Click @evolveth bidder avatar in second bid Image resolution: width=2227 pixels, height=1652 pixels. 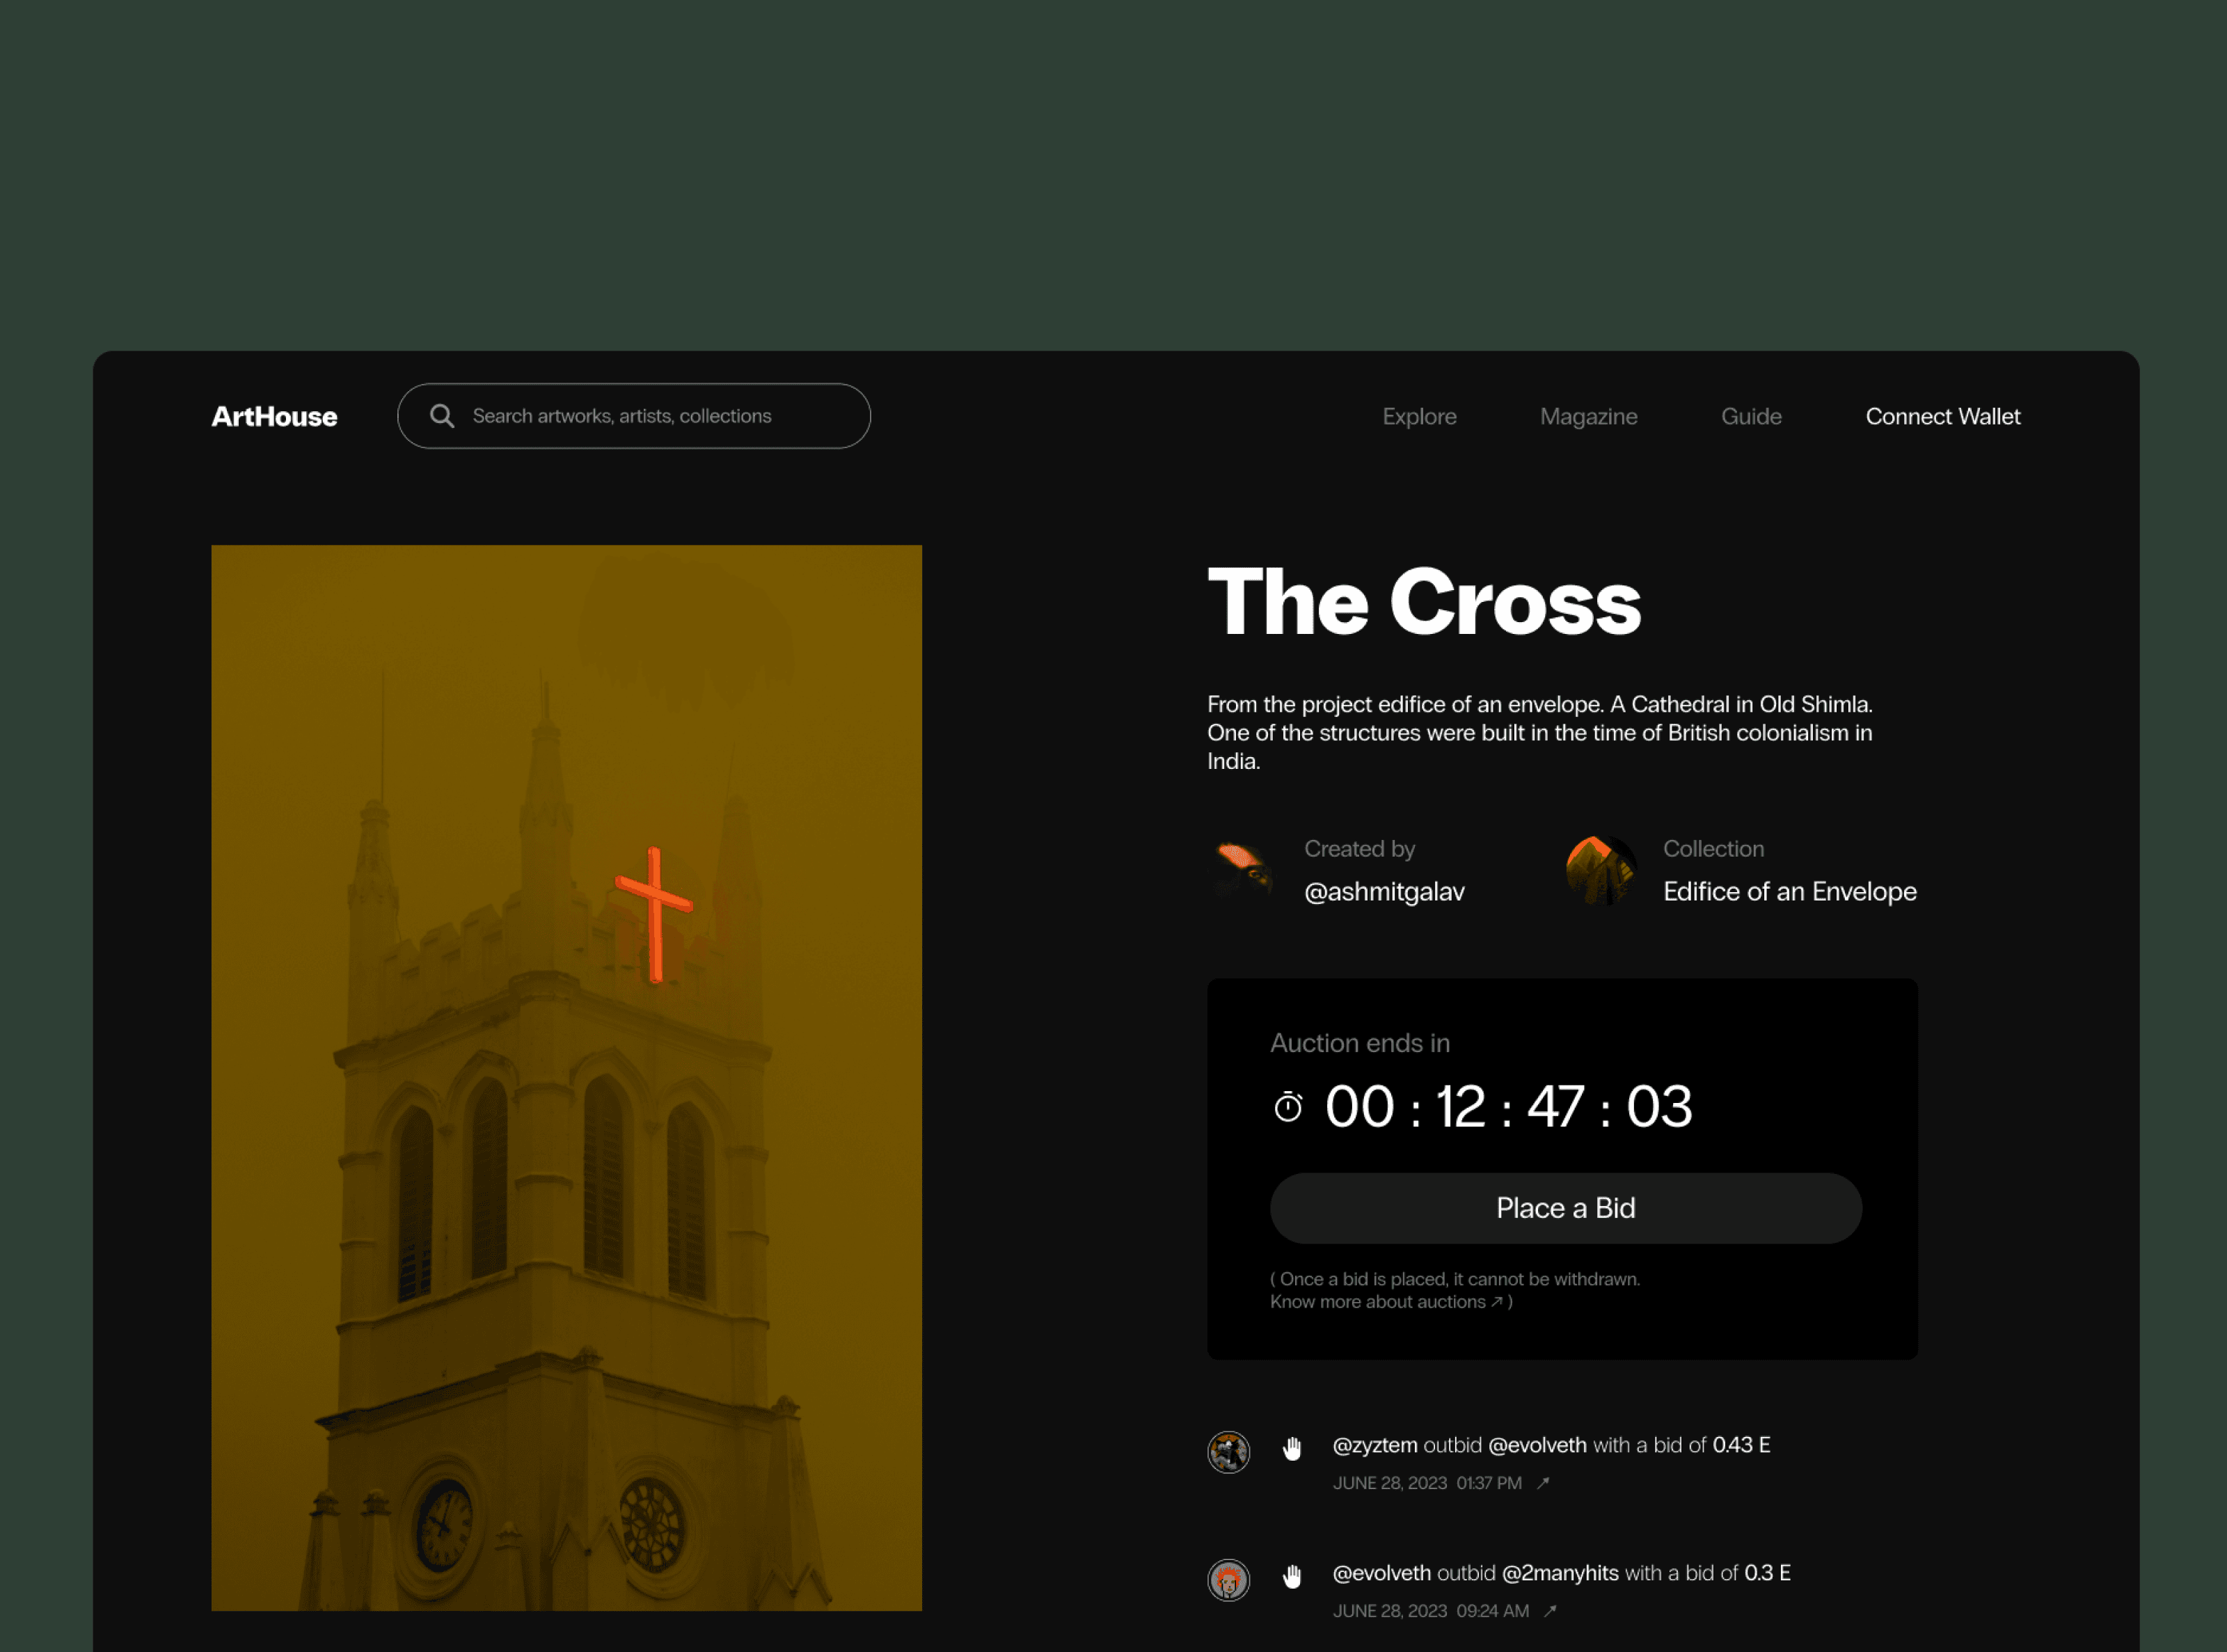pos(1228,1580)
